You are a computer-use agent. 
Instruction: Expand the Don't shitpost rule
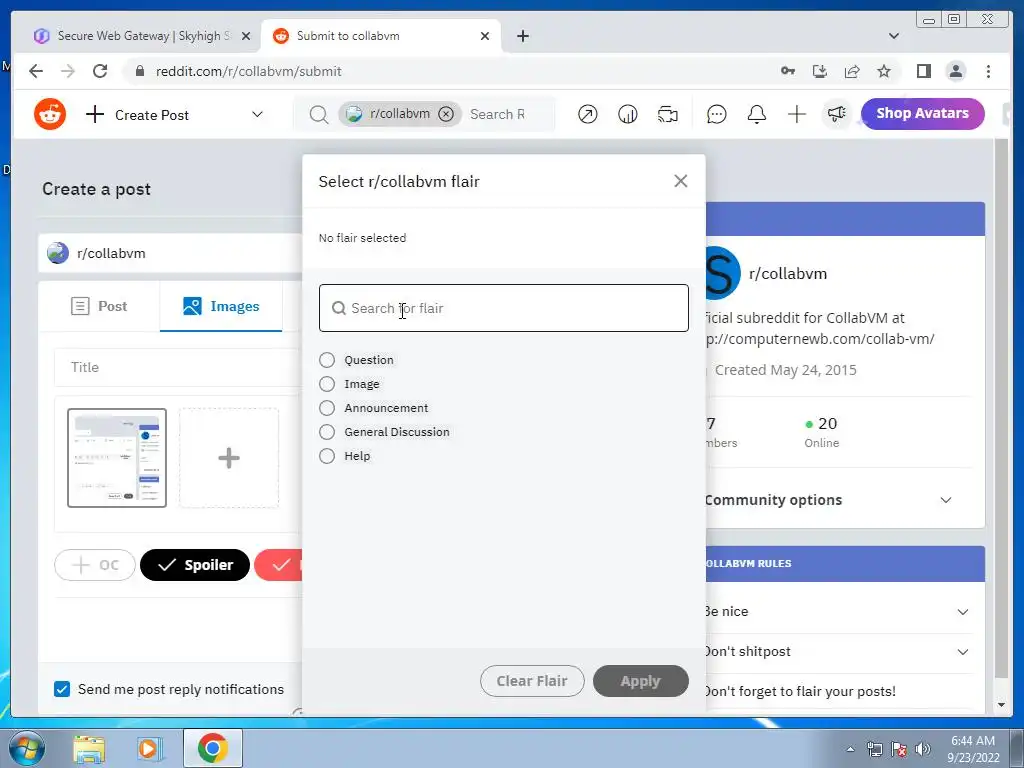[x=963, y=652]
